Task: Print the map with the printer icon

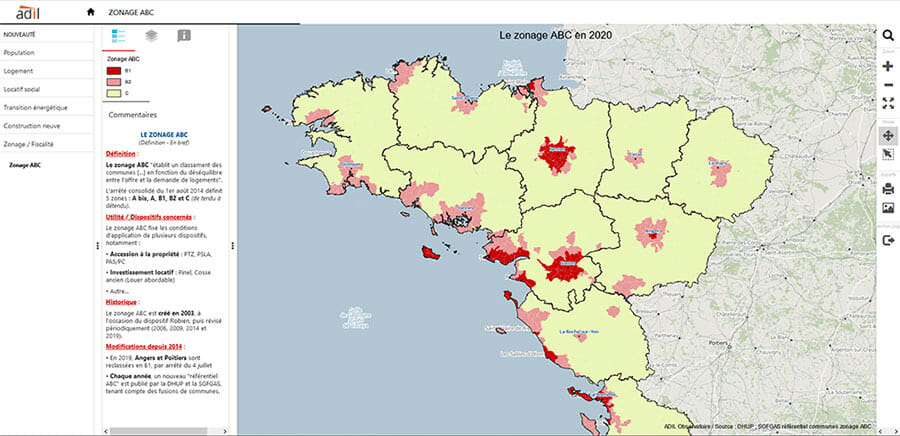Action: 888,188
